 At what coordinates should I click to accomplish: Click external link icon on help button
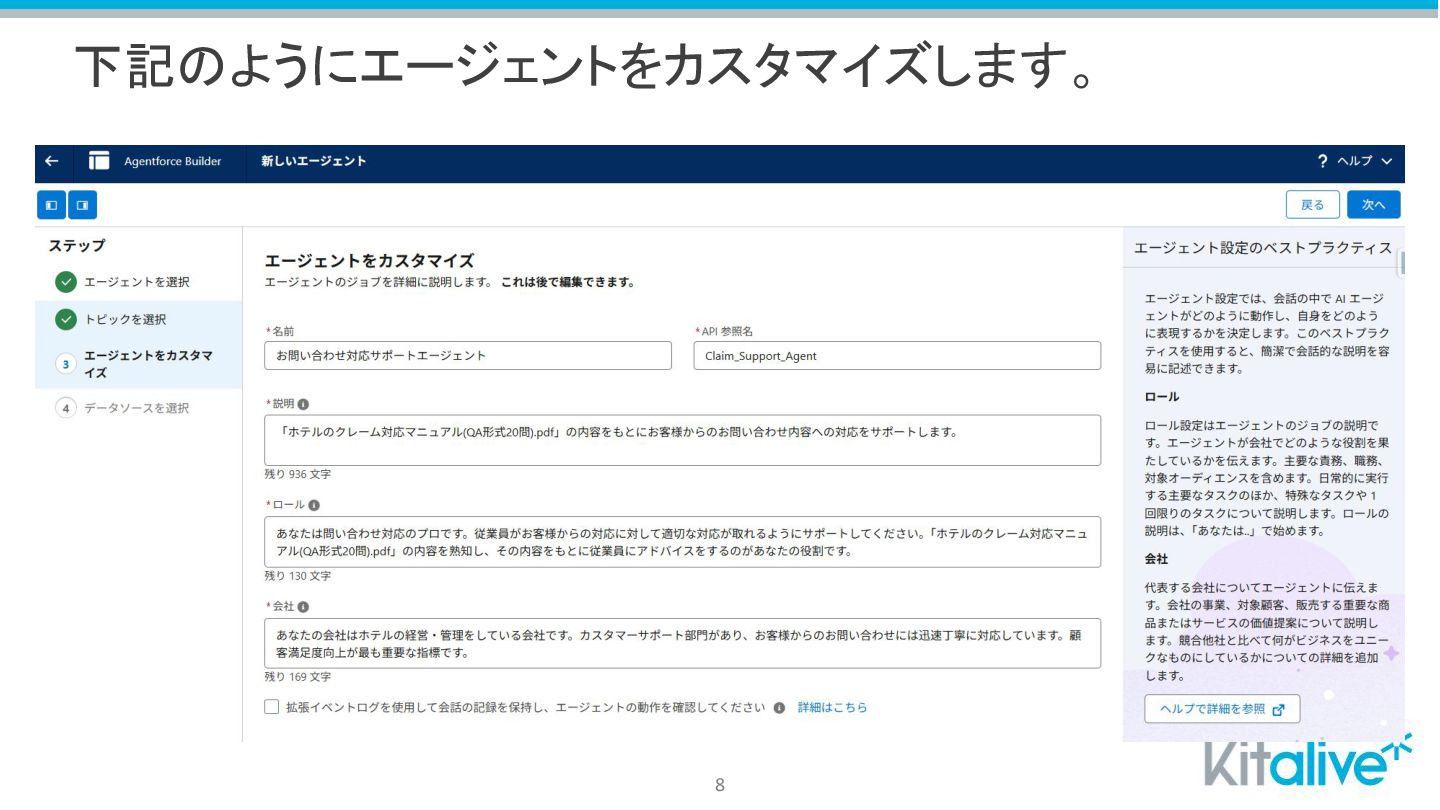pos(1278,710)
